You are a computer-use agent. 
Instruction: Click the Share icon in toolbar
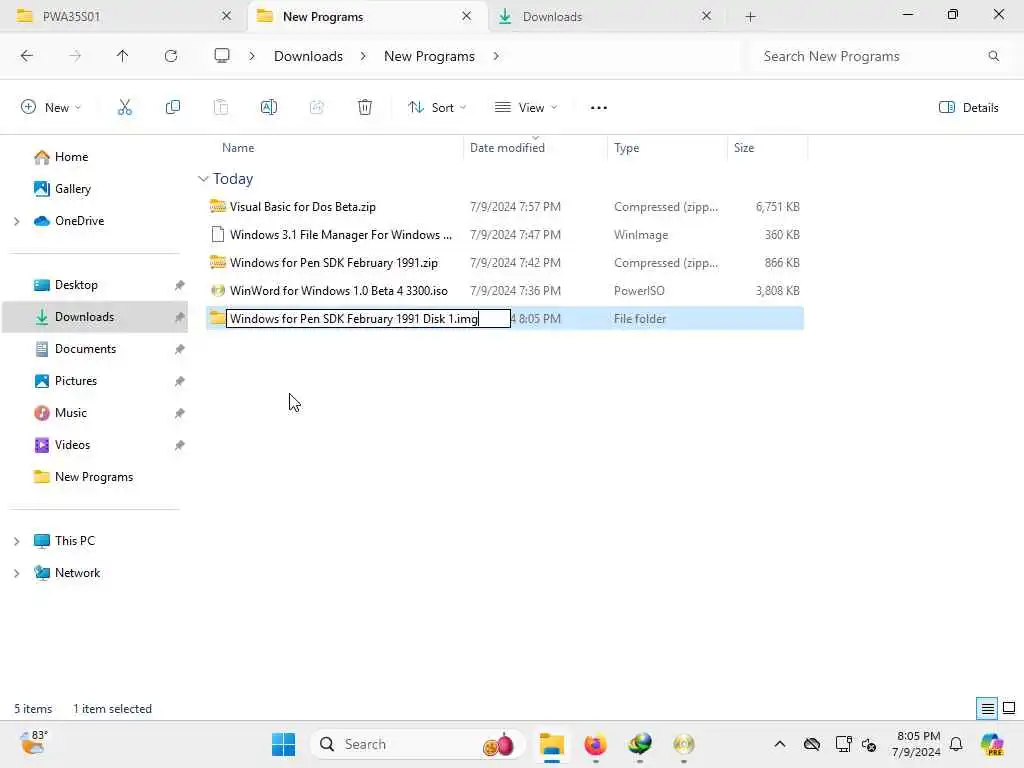(x=317, y=108)
